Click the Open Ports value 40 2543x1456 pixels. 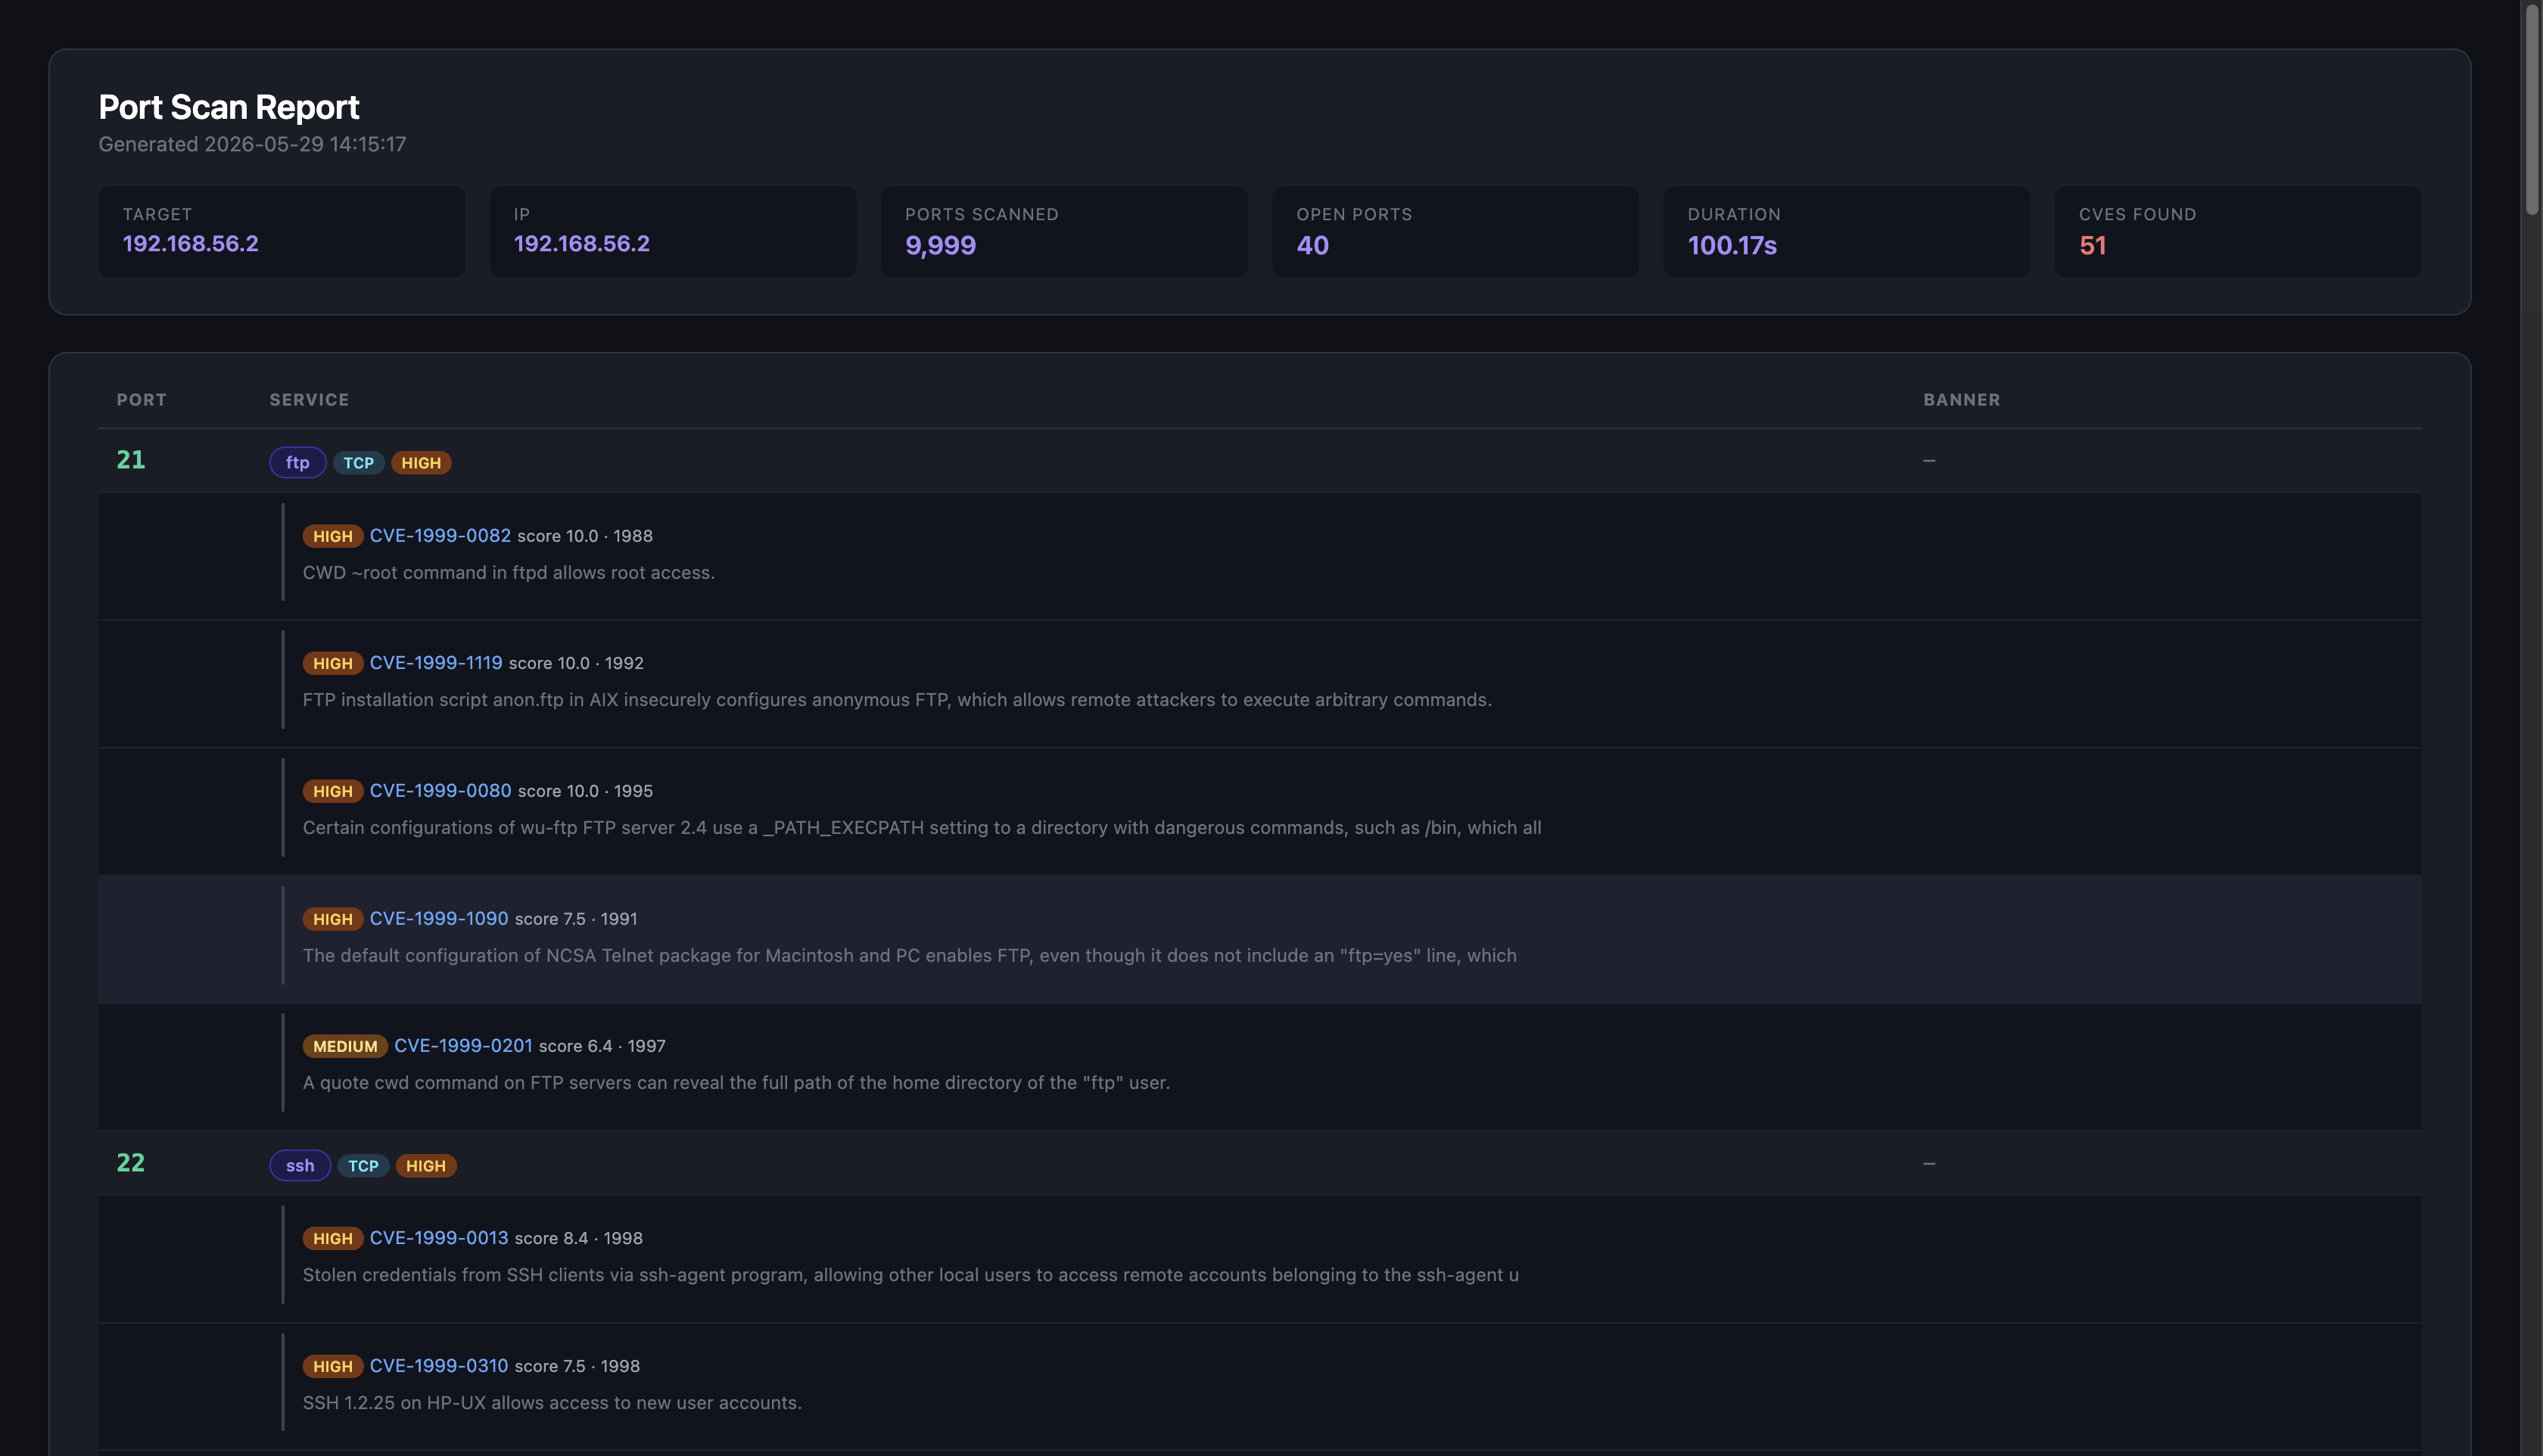coord(1313,245)
